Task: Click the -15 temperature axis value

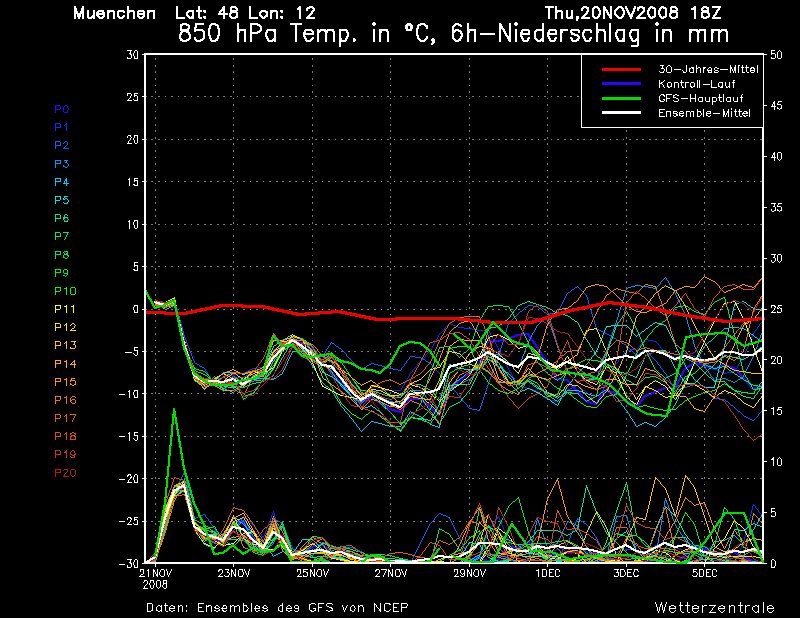Action: point(129,437)
